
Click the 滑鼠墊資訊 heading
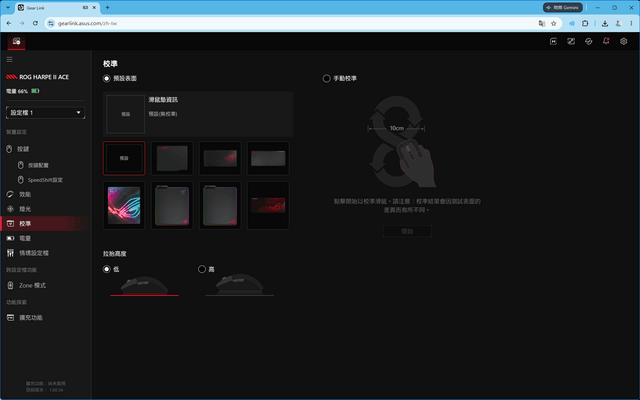163,100
